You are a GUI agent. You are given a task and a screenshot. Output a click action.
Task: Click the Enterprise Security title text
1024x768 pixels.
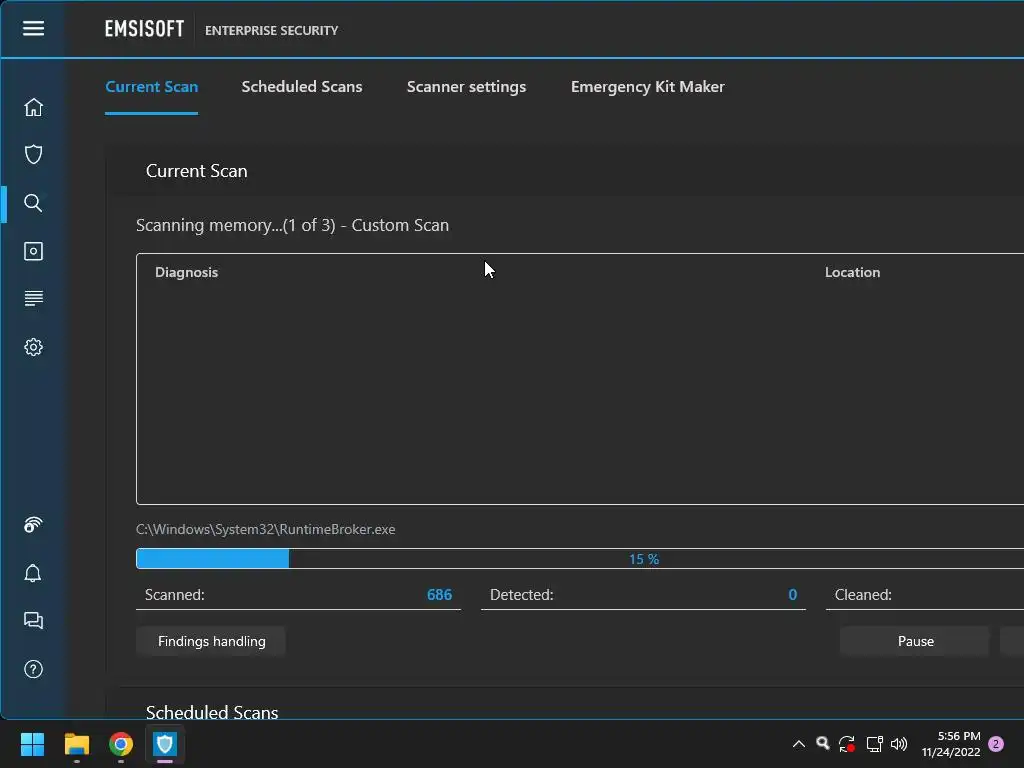tap(272, 31)
